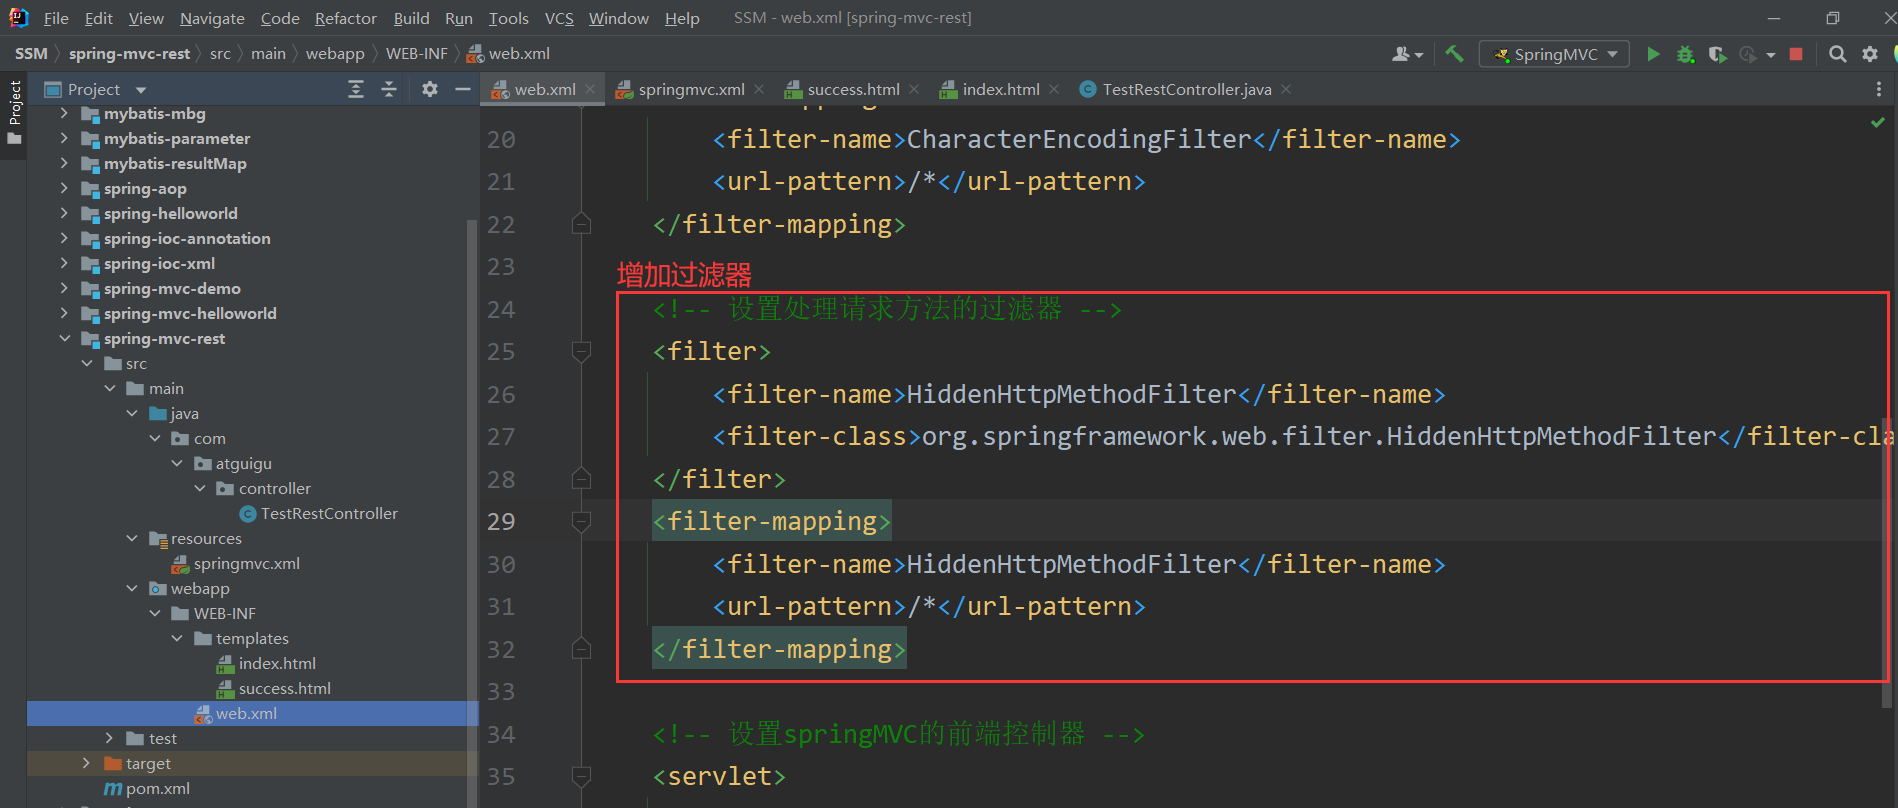Open the Build menu
Image resolution: width=1898 pixels, height=808 pixels.
411,18
